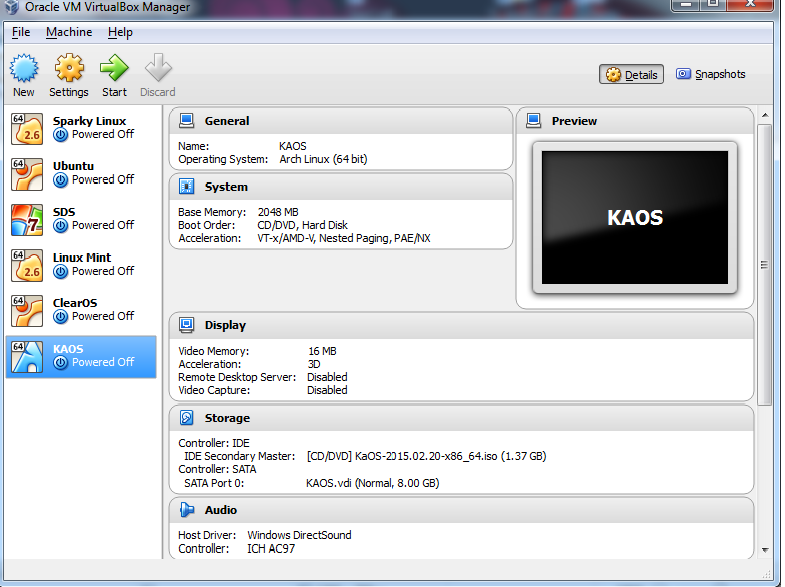
Task: Select the ClearOS VM icon
Action: coord(27,311)
